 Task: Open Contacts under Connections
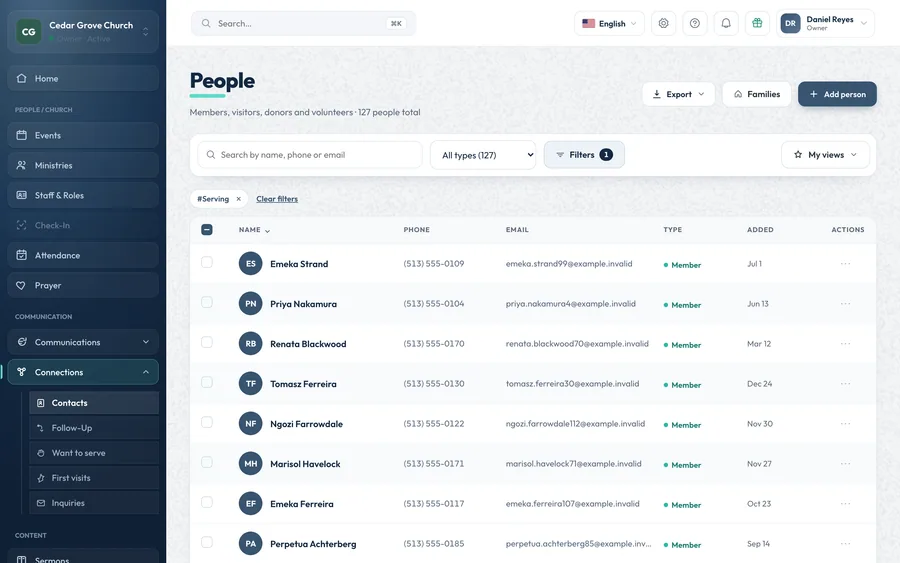(x=94, y=403)
